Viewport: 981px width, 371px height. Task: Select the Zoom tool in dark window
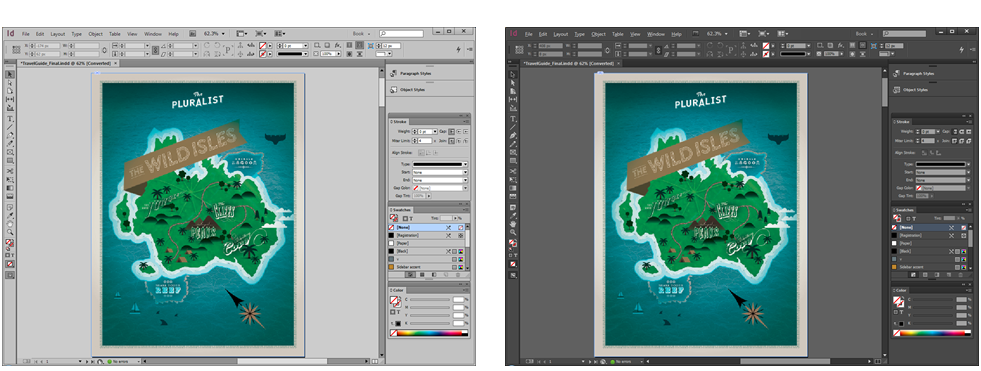(x=513, y=232)
